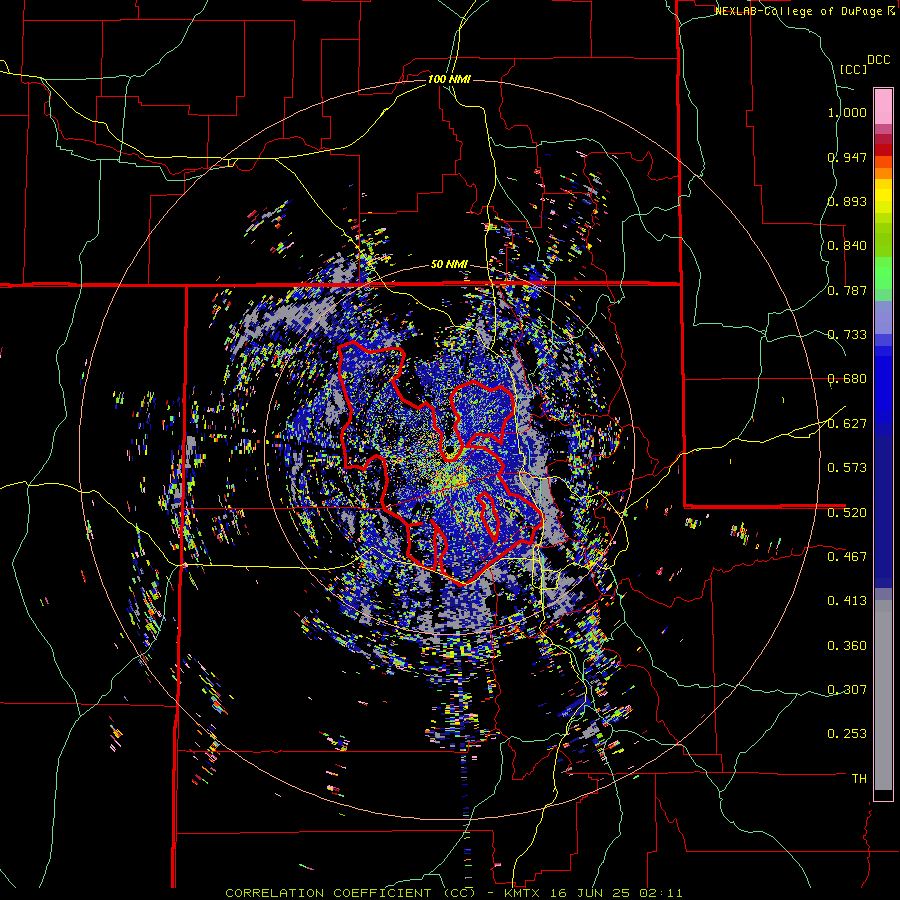900x900 pixels.
Task: Click the 16 JUN 25 date text
Action: tap(590, 893)
